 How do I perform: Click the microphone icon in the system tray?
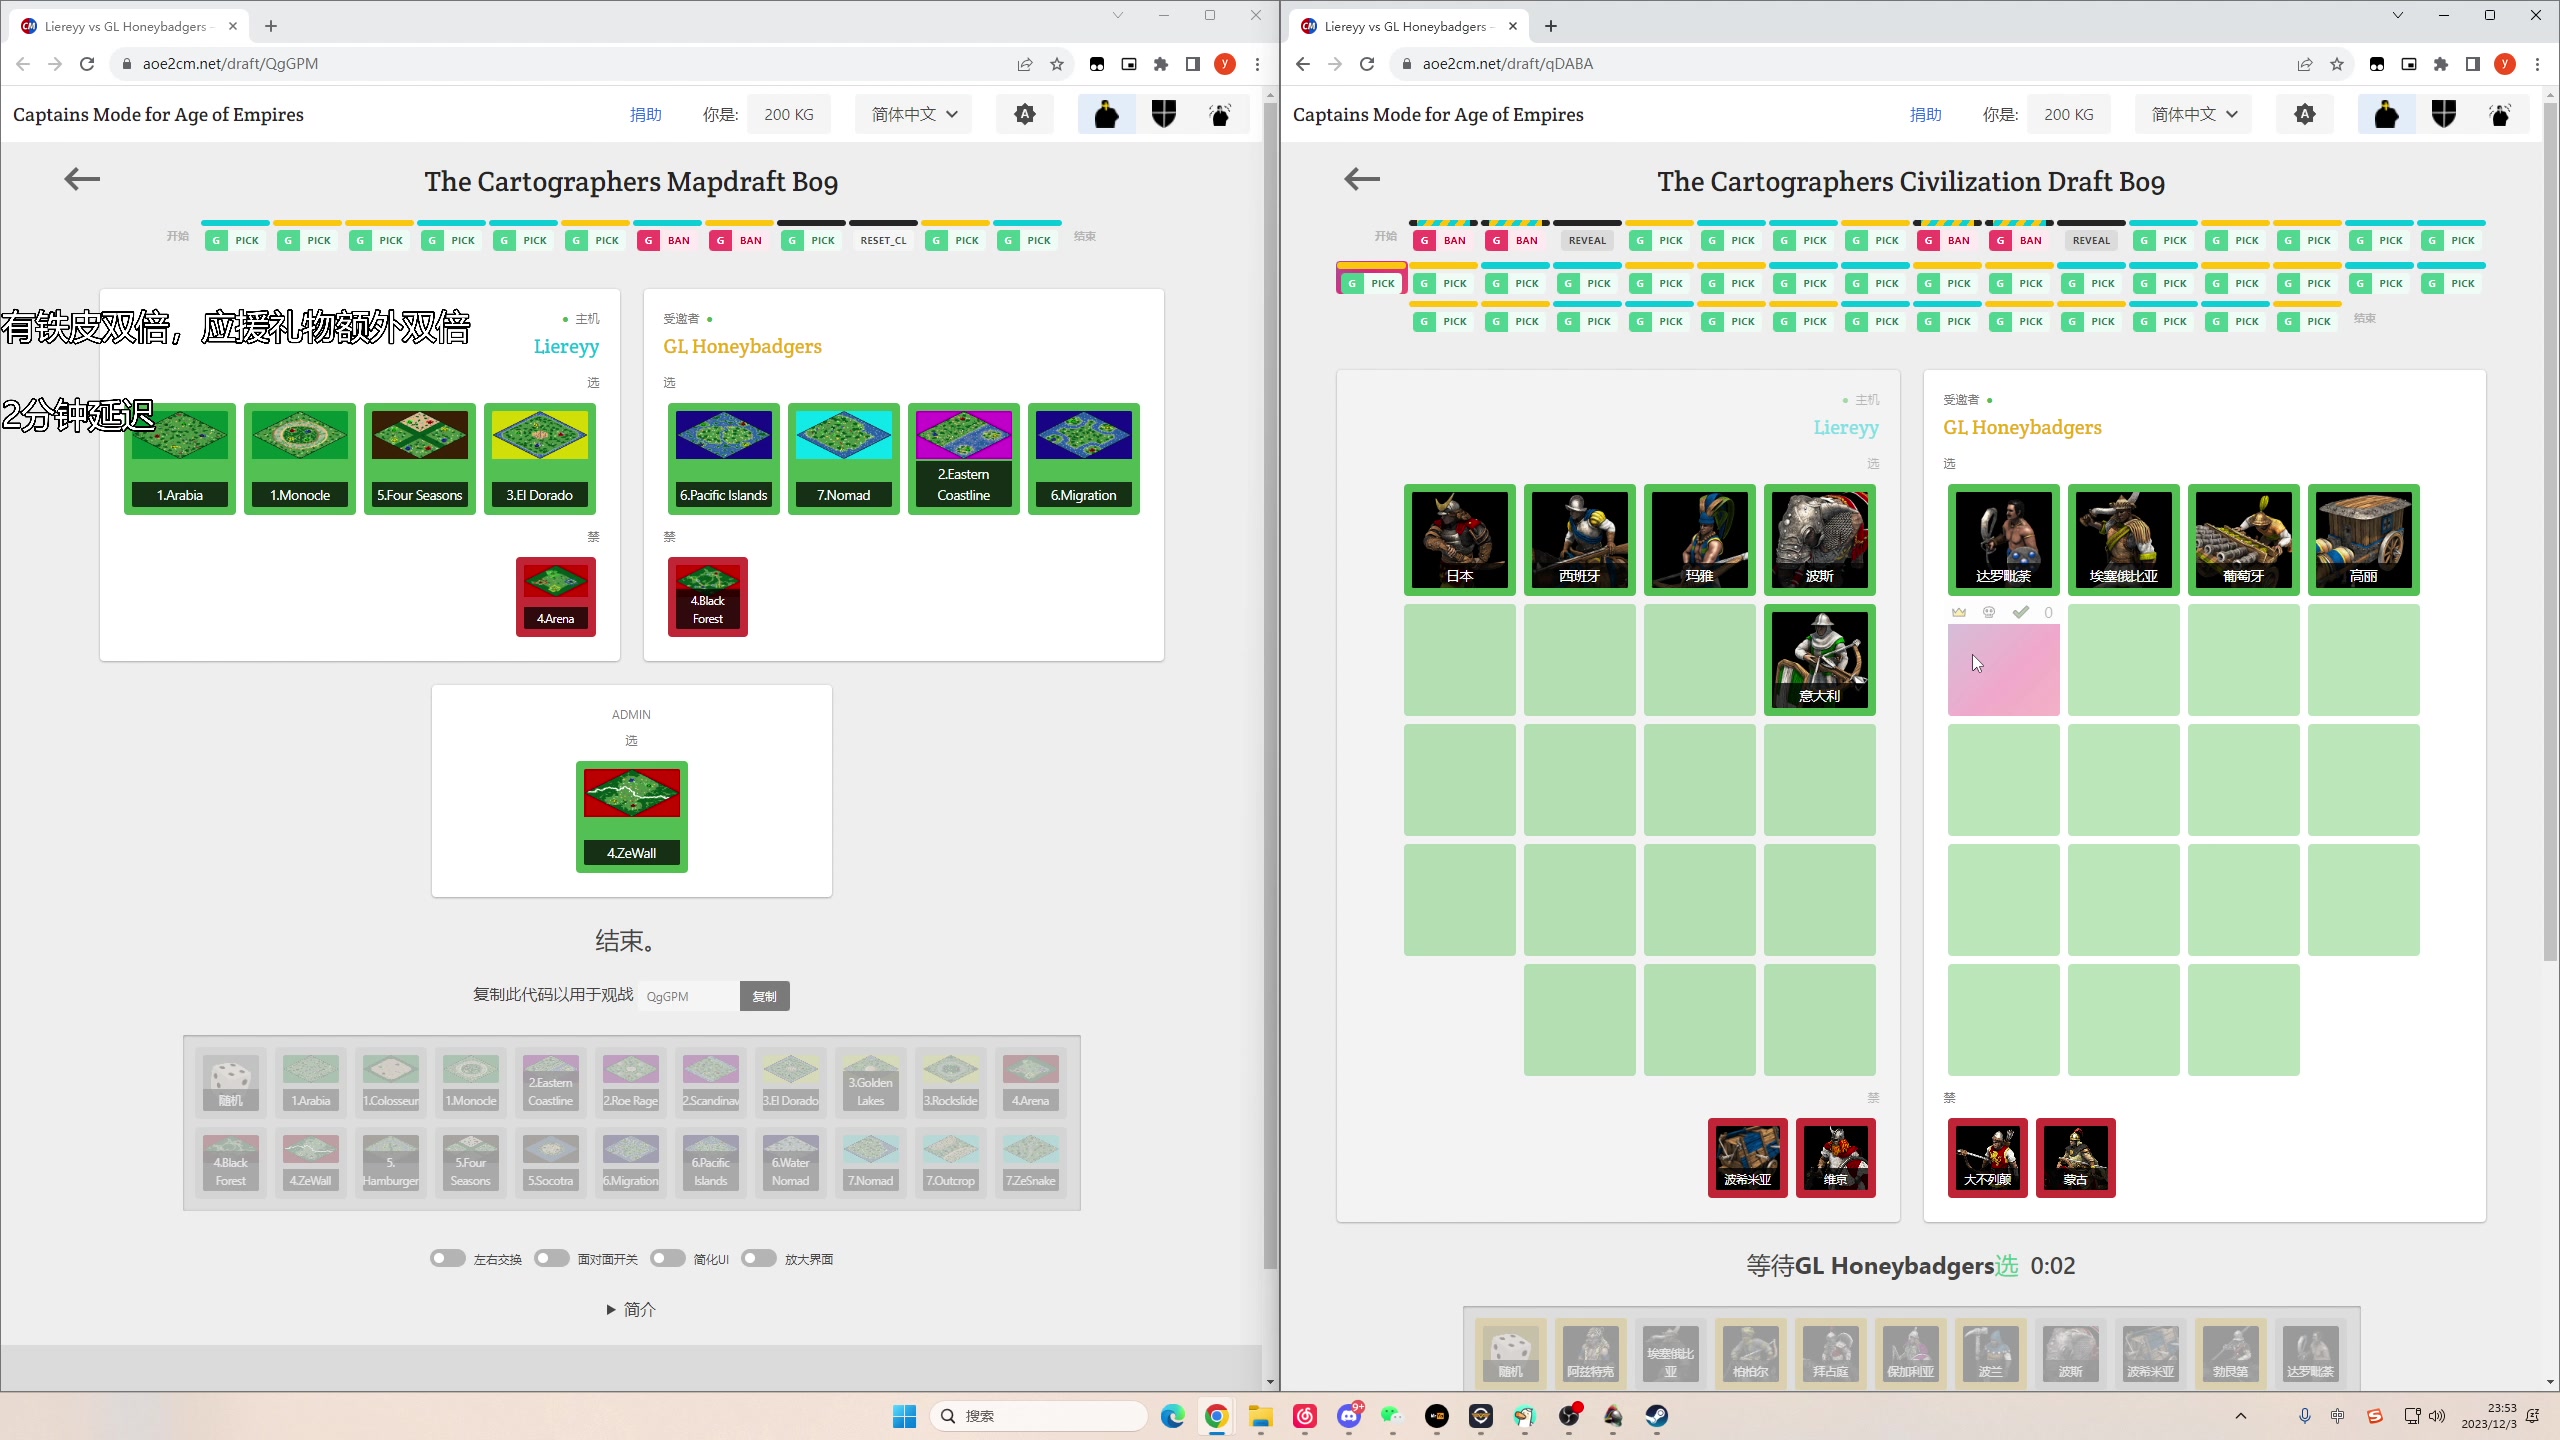[x=2305, y=1416]
